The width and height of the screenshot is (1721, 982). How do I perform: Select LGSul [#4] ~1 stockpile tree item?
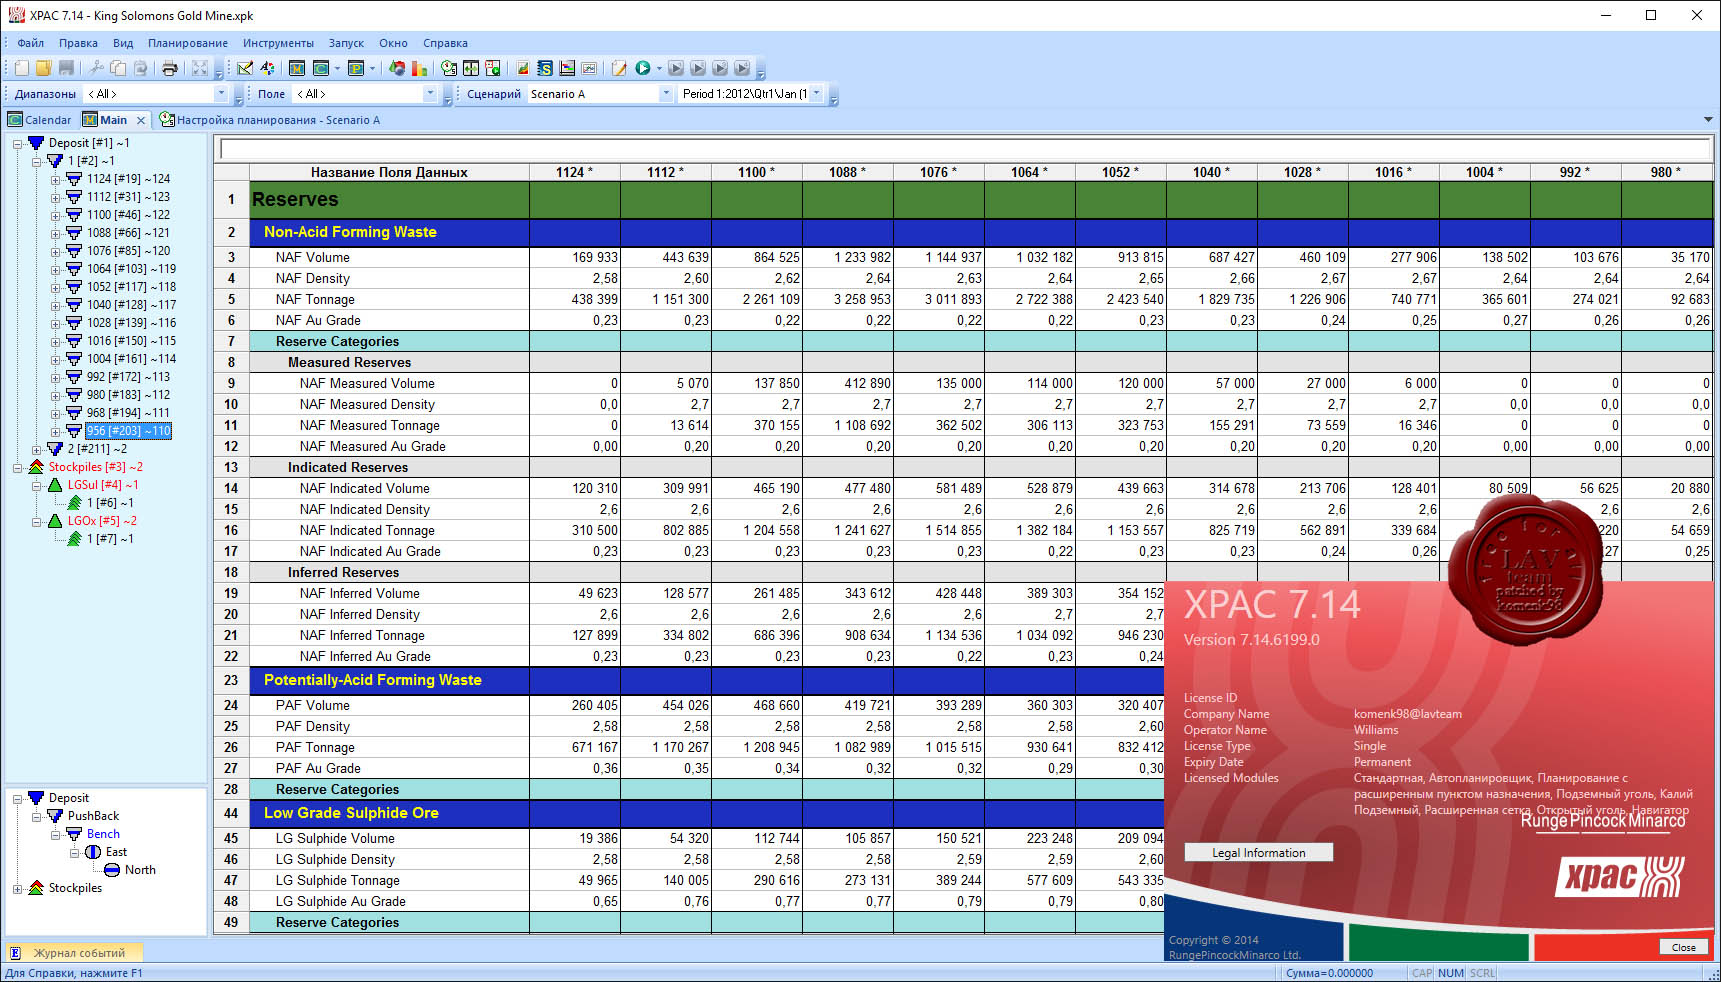pyautogui.click(x=103, y=485)
